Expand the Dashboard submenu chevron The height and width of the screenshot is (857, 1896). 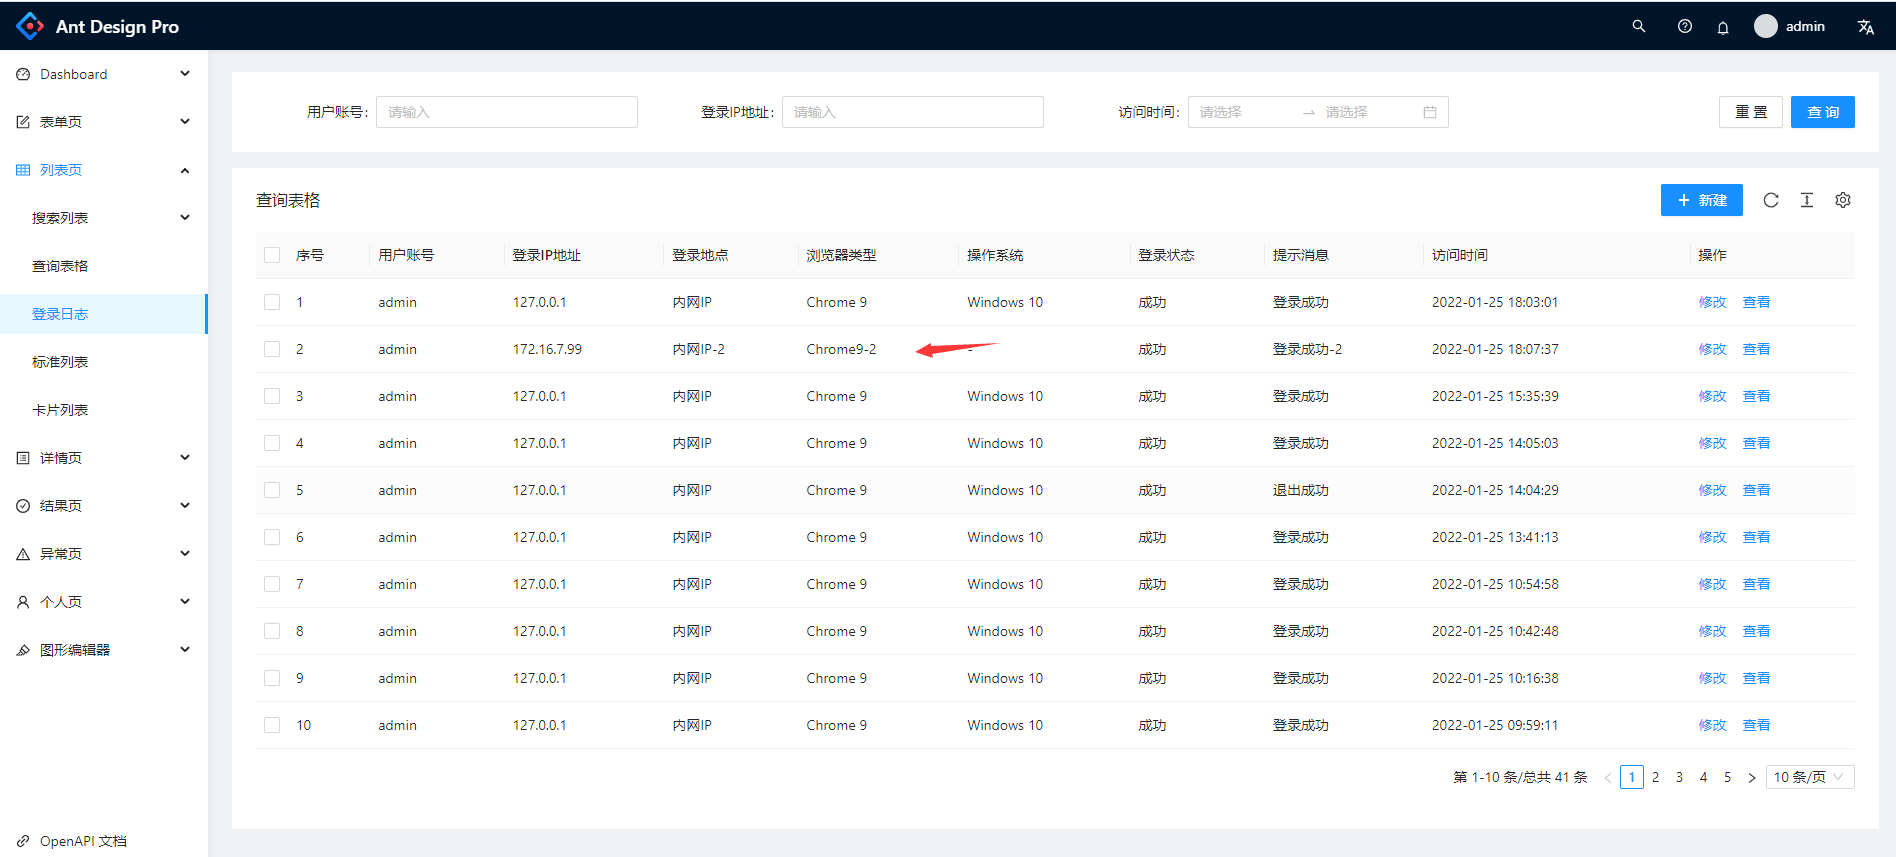pos(185,74)
